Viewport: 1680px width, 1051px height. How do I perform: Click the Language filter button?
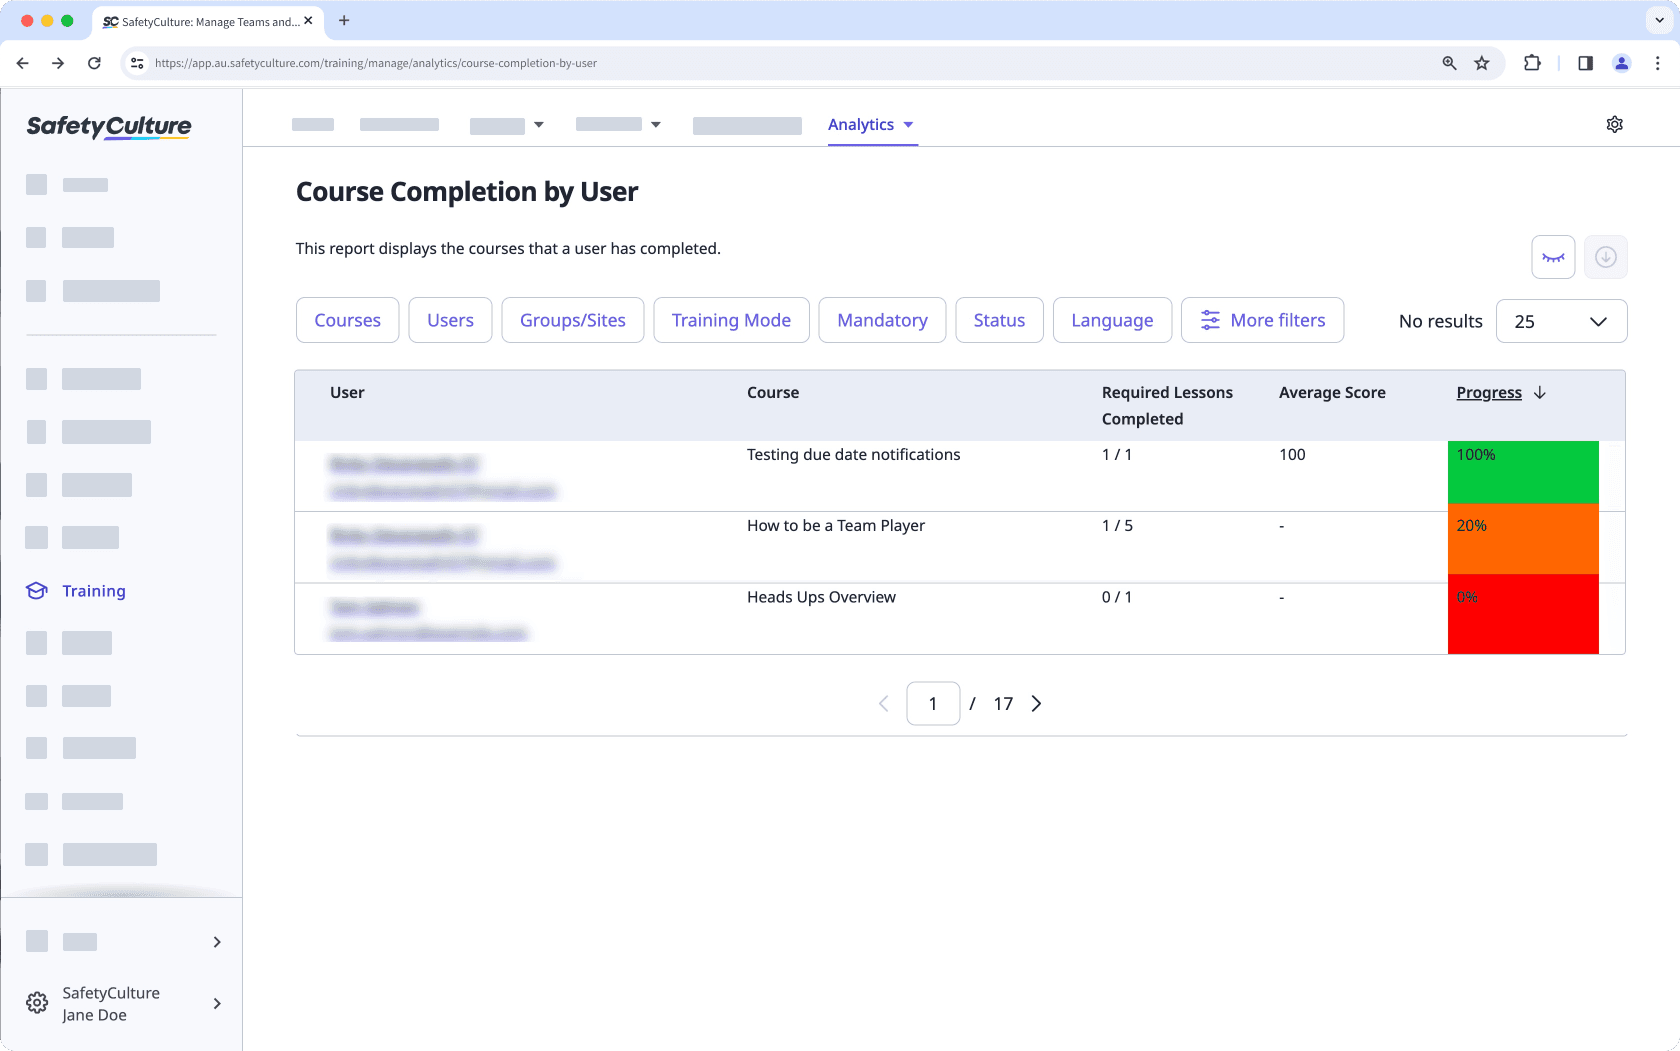pos(1112,320)
